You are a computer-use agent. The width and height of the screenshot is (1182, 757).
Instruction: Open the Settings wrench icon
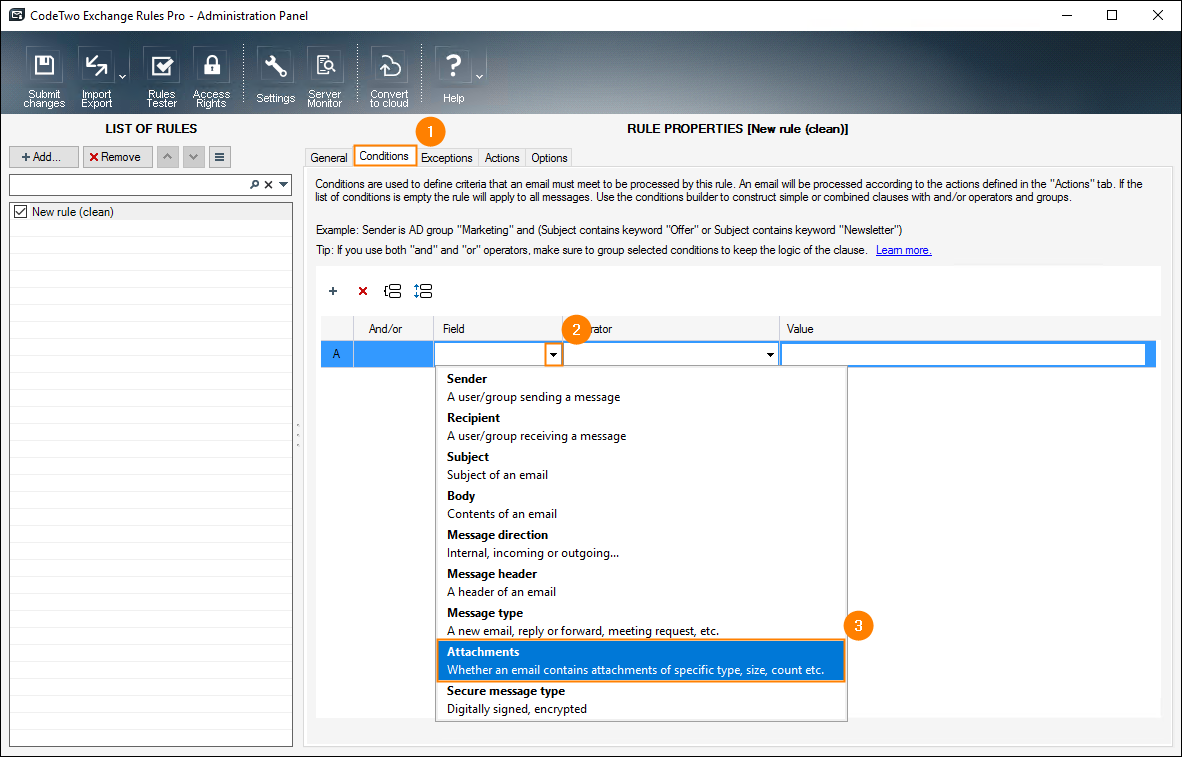click(275, 77)
